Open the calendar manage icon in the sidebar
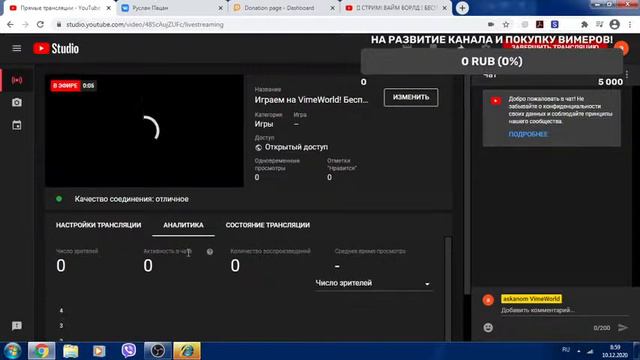 17,125
